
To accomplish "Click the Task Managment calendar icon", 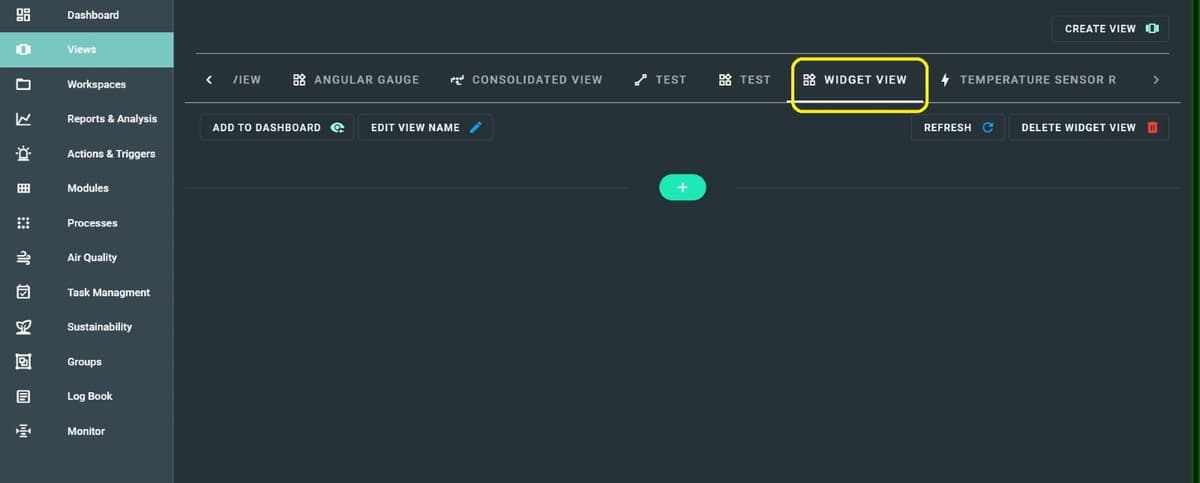I will point(24,292).
